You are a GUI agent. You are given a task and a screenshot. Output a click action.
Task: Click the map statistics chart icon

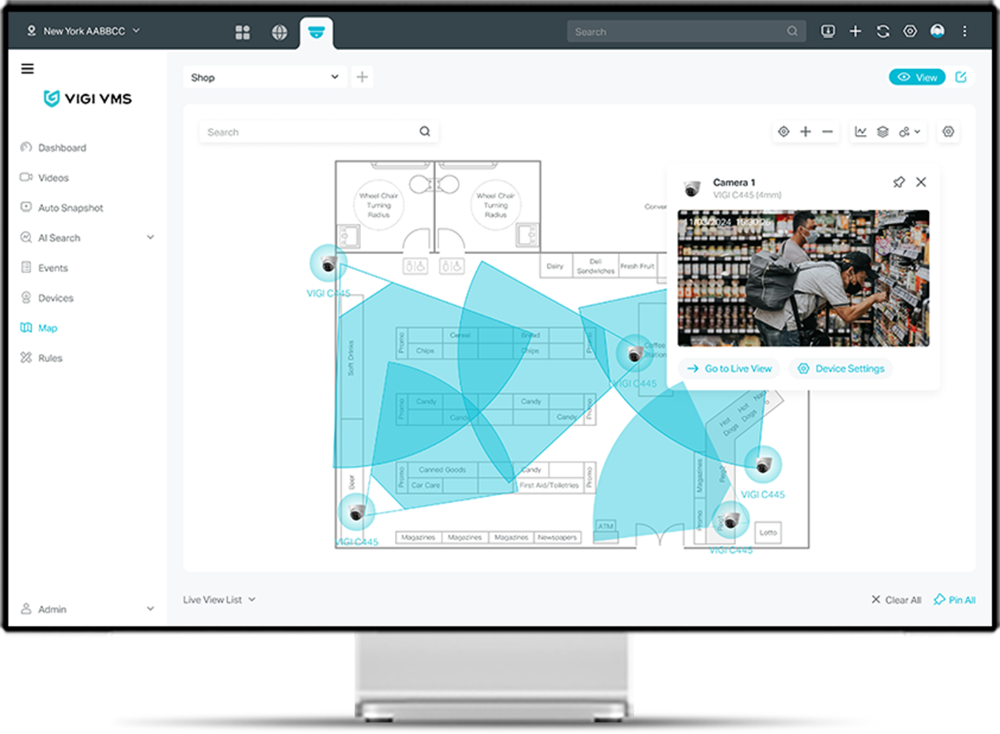point(860,132)
